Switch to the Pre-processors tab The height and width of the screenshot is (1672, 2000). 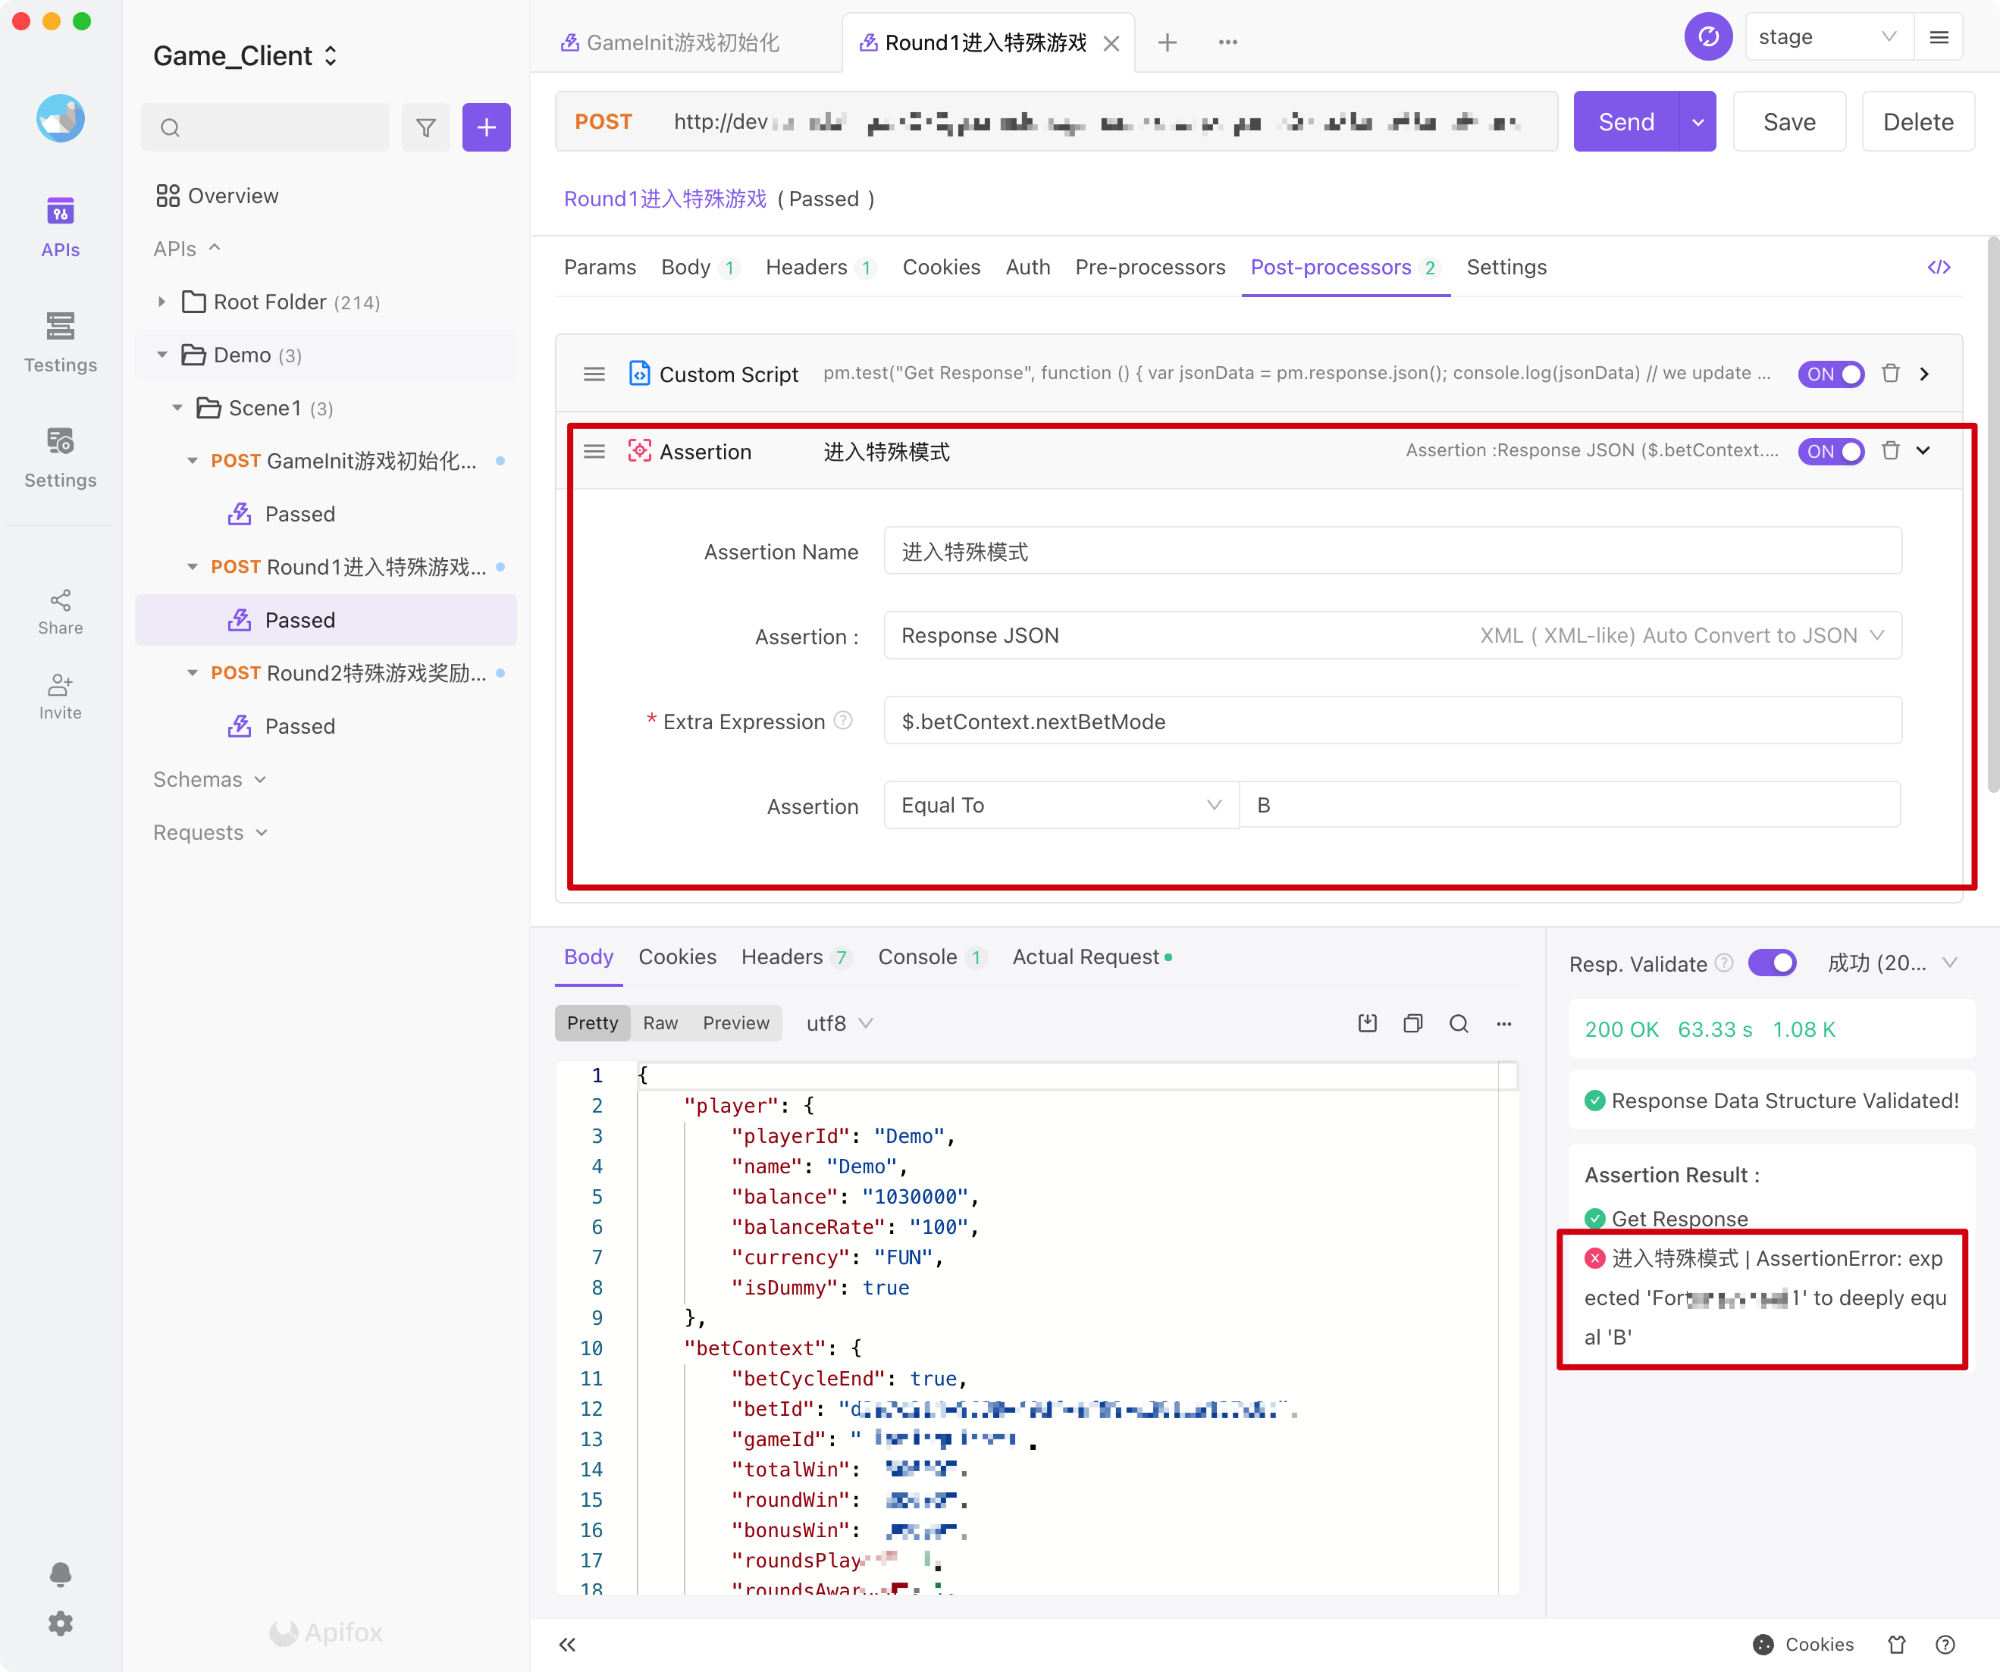pos(1150,267)
